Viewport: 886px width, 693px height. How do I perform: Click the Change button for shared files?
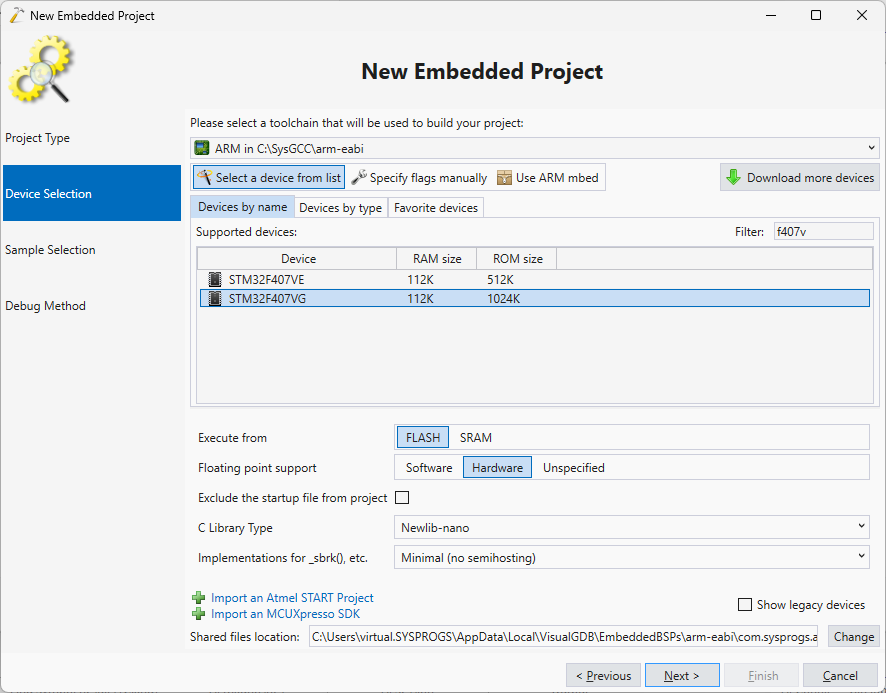tap(853, 636)
